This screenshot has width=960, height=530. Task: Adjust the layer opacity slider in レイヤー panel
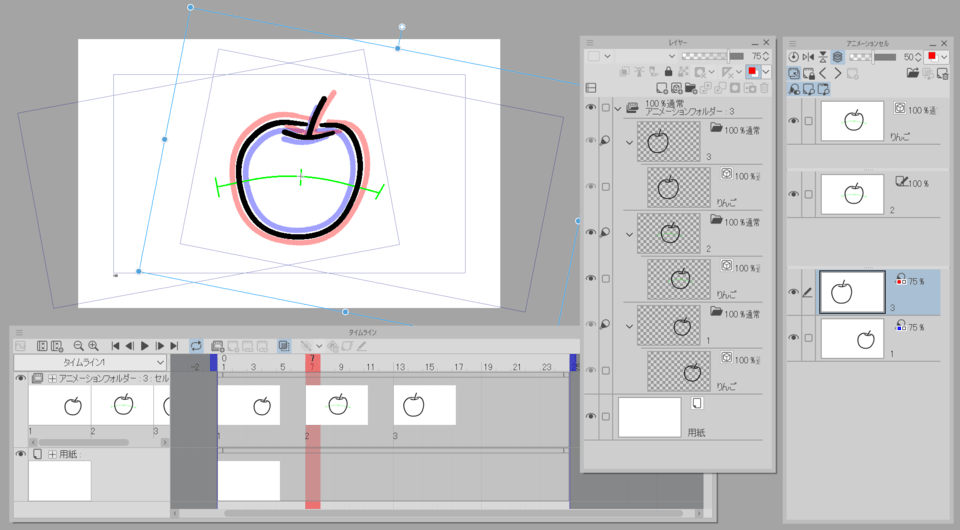pos(713,56)
